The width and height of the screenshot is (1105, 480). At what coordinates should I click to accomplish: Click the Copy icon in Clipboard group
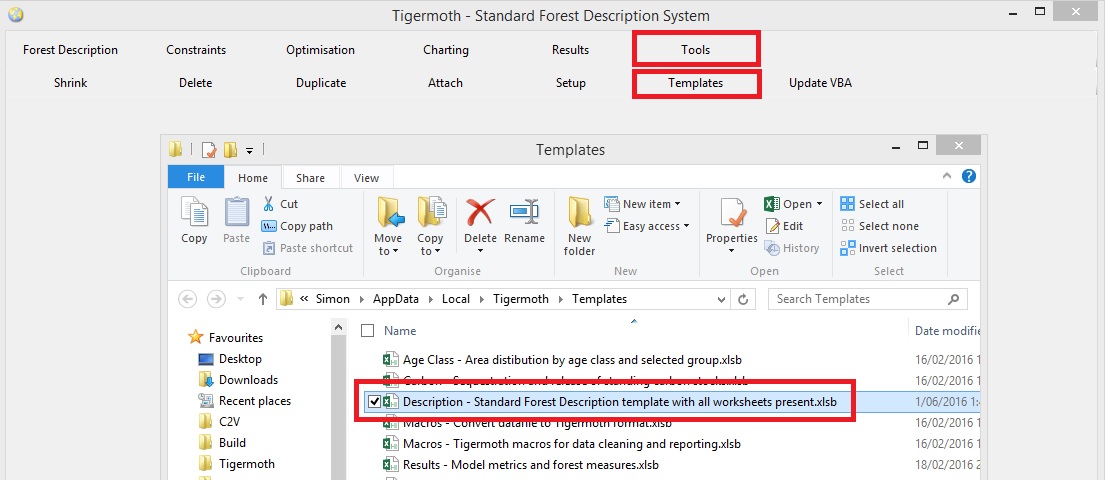[x=194, y=213]
